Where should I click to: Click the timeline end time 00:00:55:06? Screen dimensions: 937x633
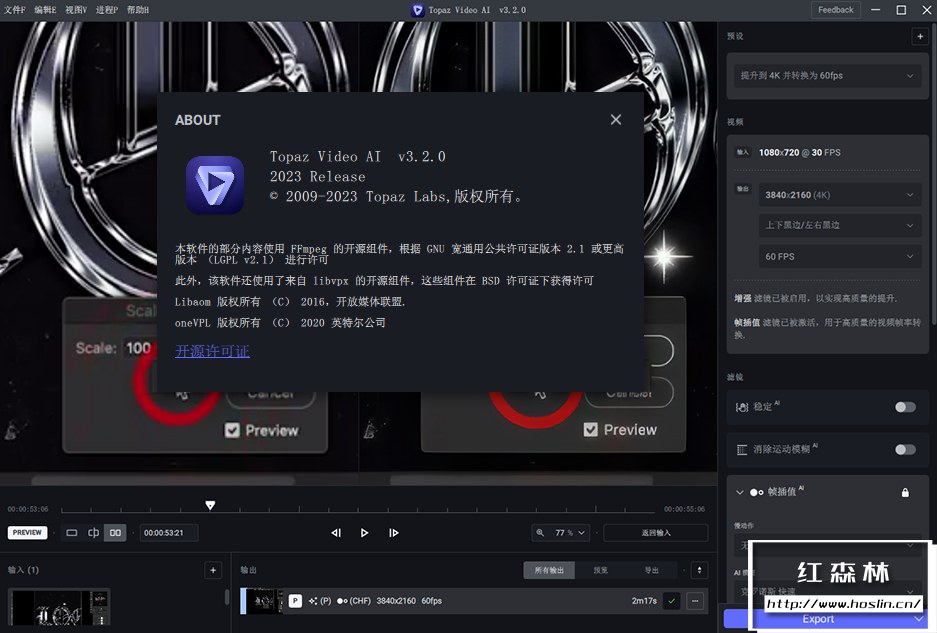point(684,509)
